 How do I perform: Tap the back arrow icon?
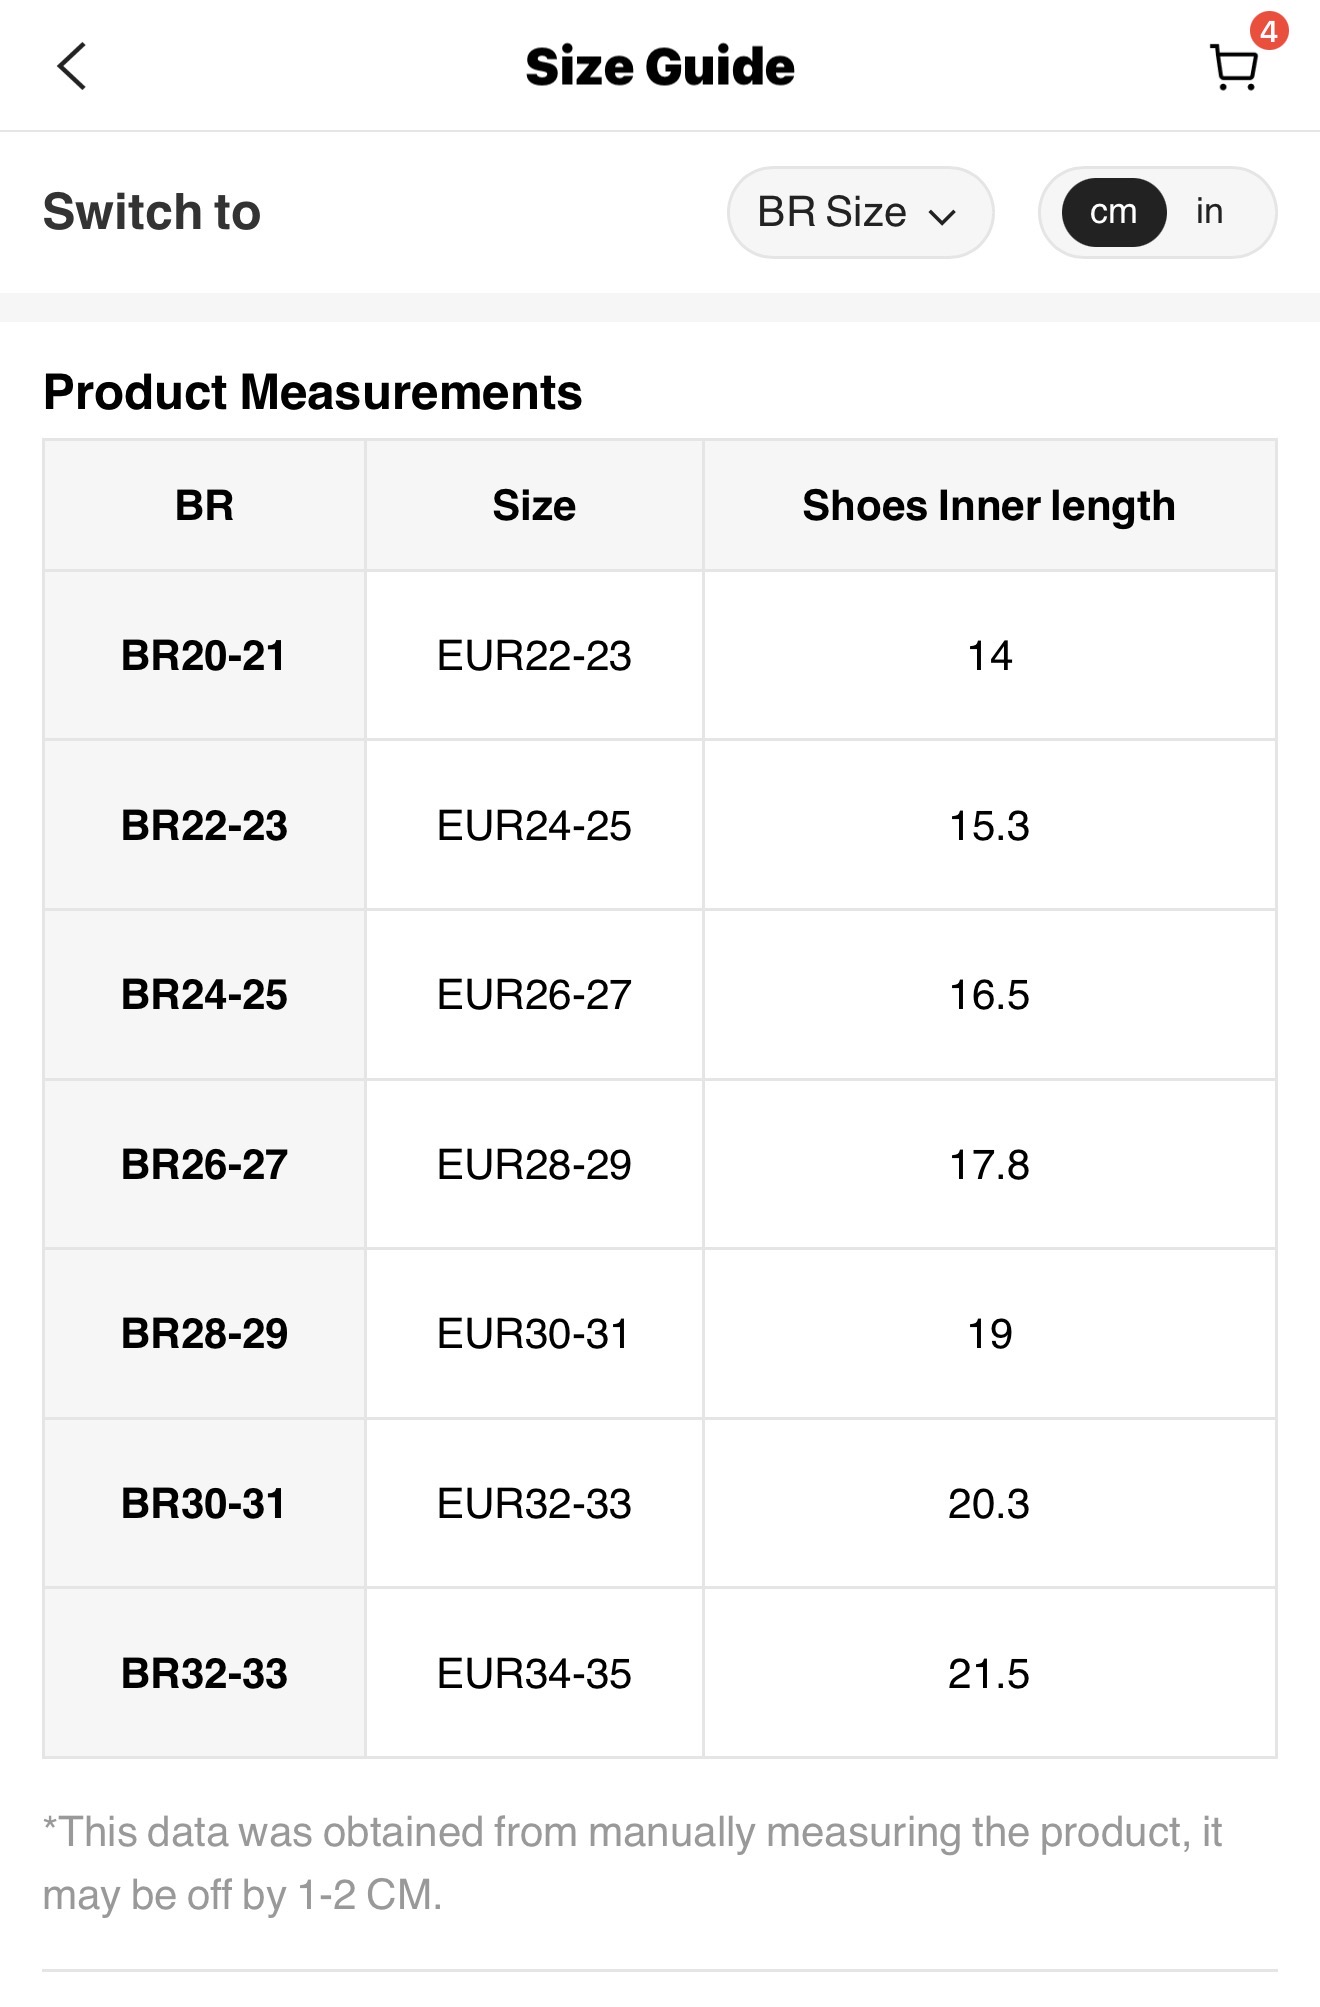[72, 67]
